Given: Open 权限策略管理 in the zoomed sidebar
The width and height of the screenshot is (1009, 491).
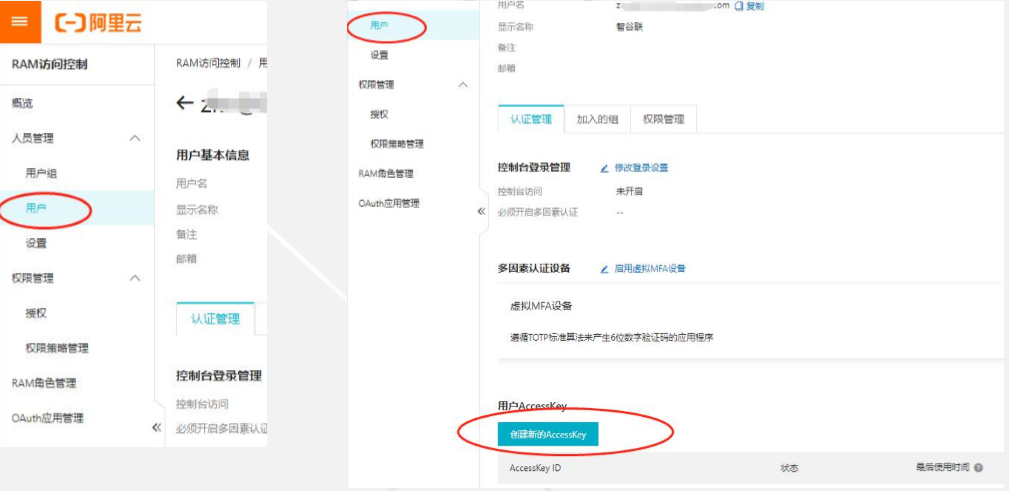Looking at the screenshot, I should (x=57, y=348).
